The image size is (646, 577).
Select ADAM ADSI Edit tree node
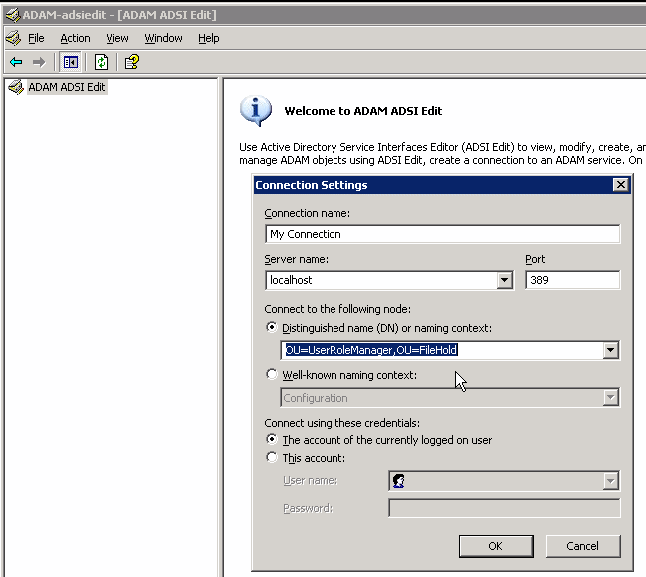coord(66,87)
